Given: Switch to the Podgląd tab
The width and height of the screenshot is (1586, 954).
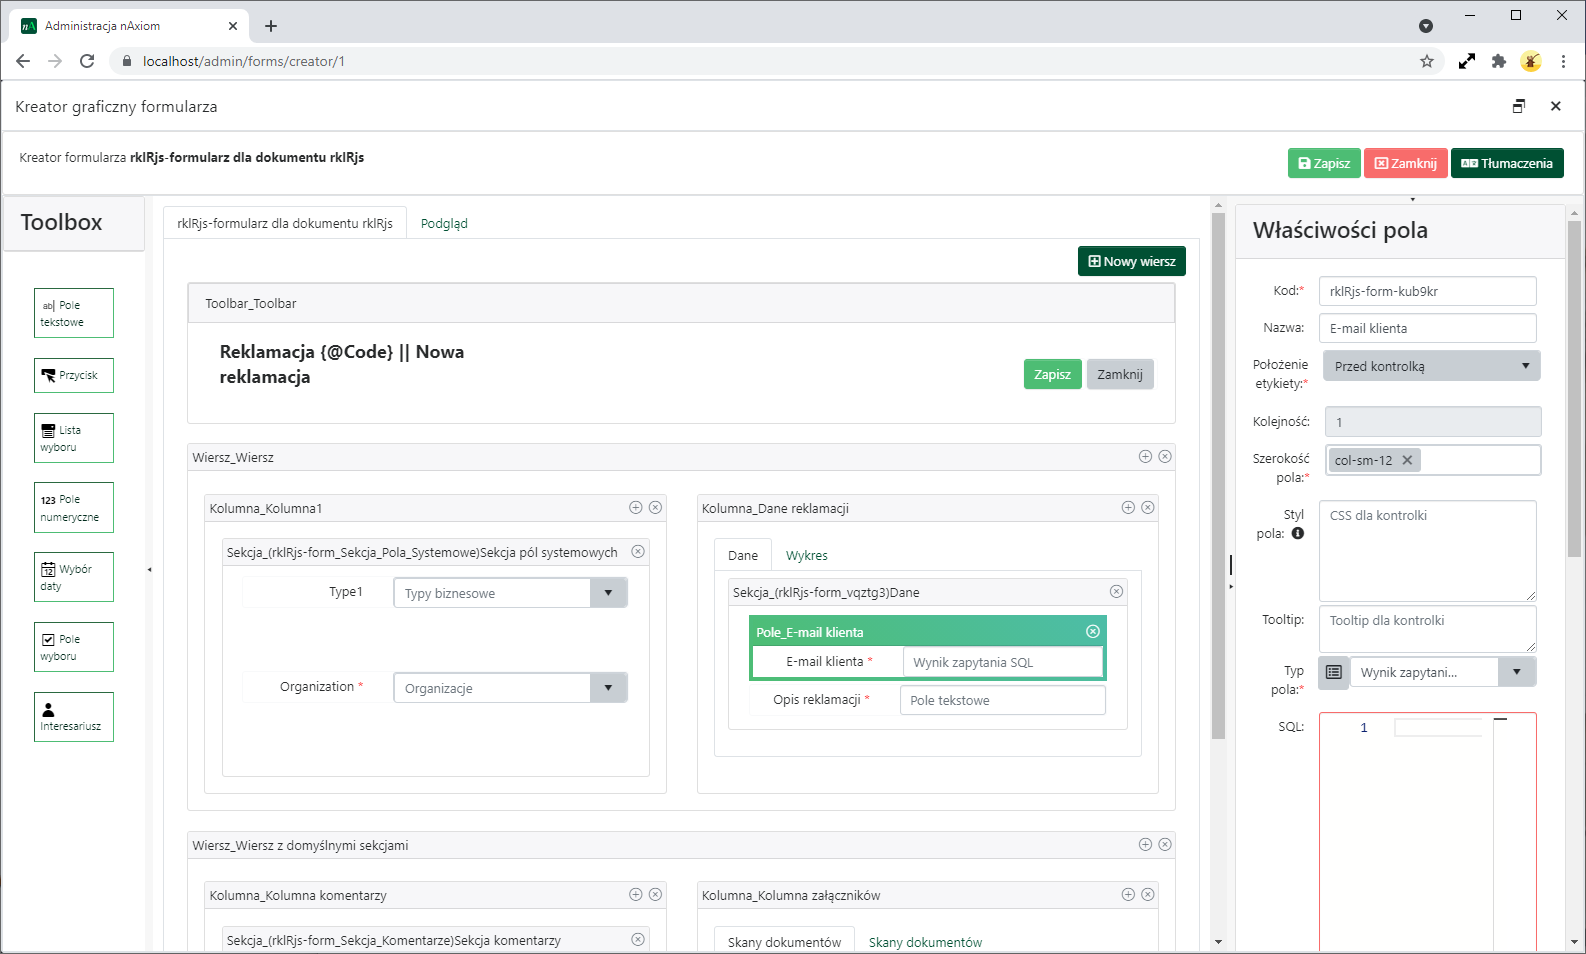Looking at the screenshot, I should pyautogui.click(x=444, y=223).
